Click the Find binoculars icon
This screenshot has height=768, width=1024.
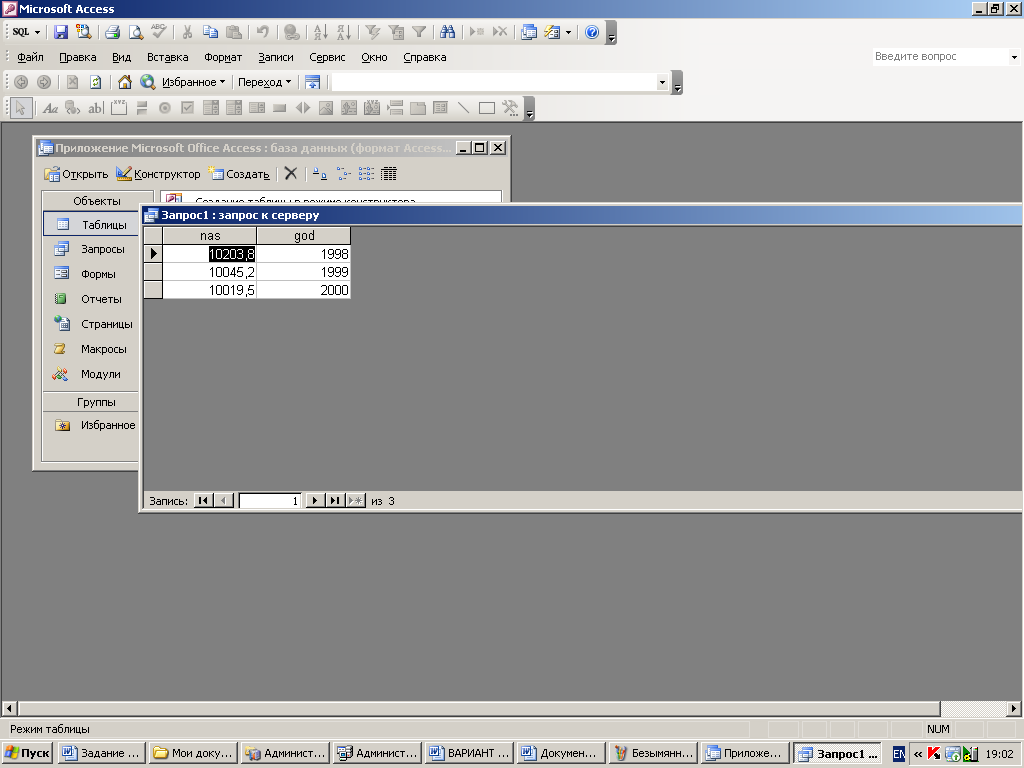447,32
